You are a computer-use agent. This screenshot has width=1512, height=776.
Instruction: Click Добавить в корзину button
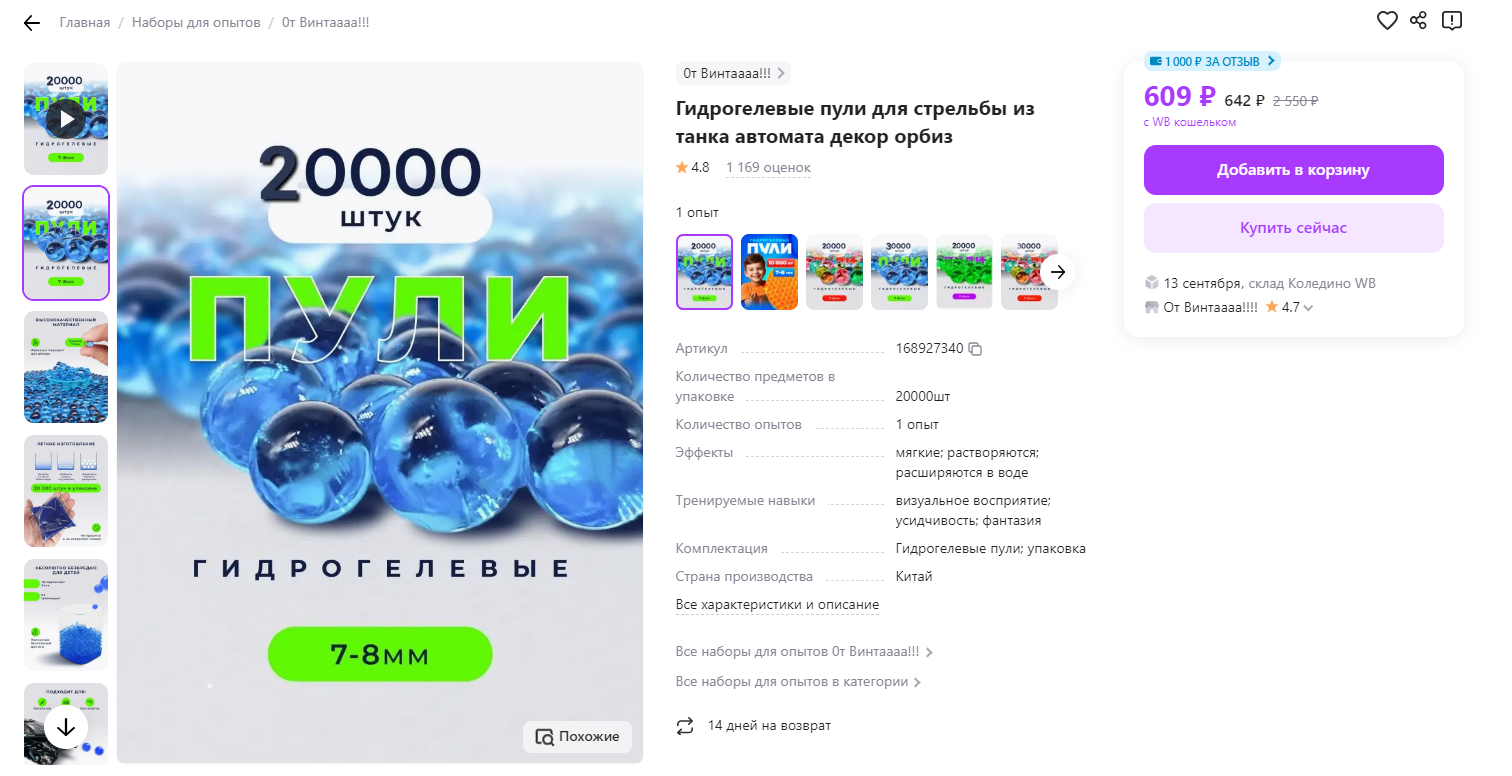click(x=1294, y=170)
